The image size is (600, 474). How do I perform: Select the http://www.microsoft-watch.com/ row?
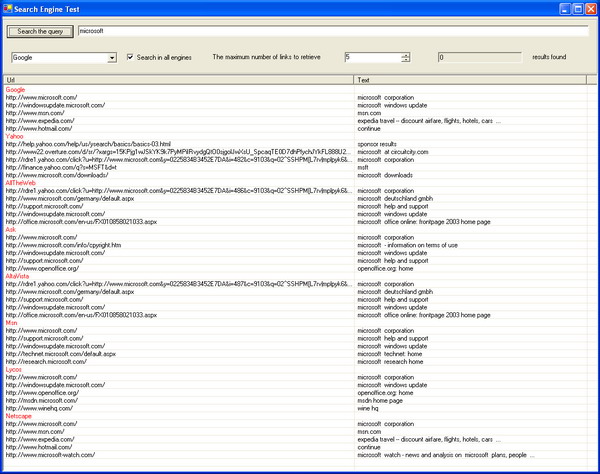pos(50,455)
